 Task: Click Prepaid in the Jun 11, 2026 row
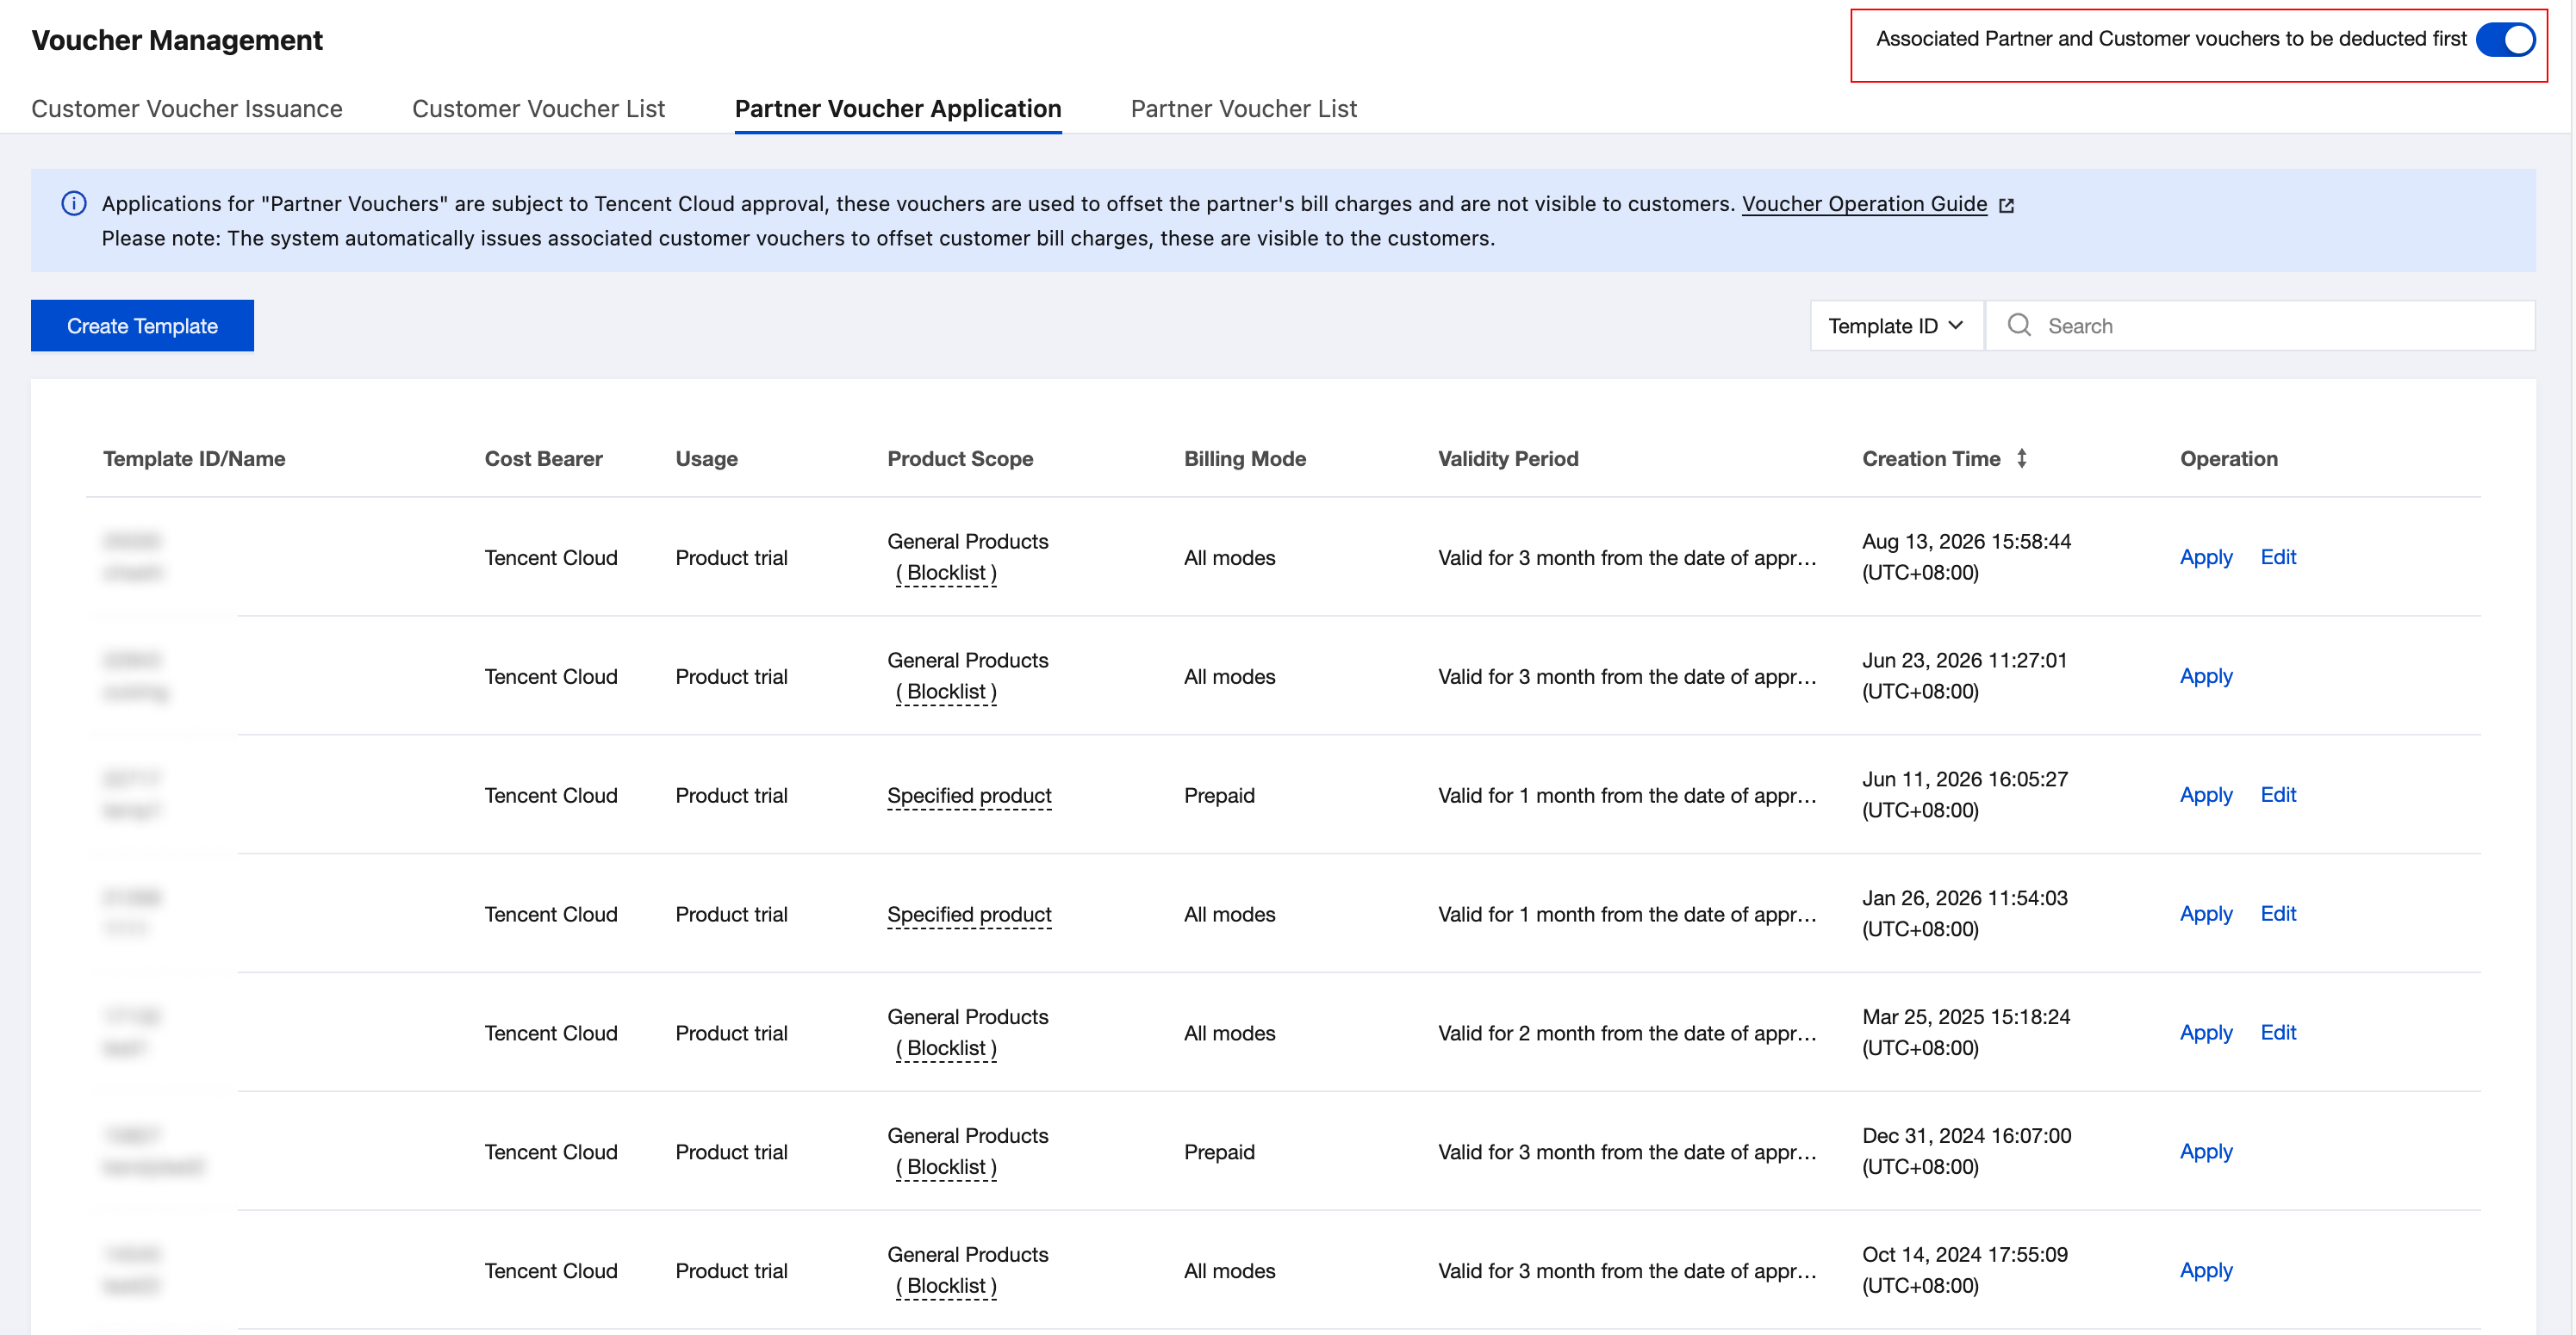point(1219,796)
